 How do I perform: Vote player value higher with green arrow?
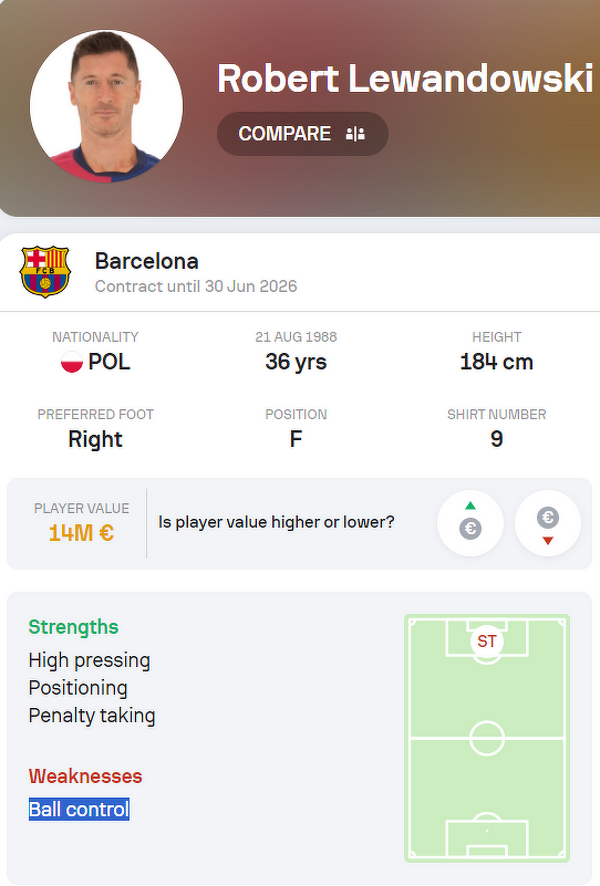(x=470, y=523)
